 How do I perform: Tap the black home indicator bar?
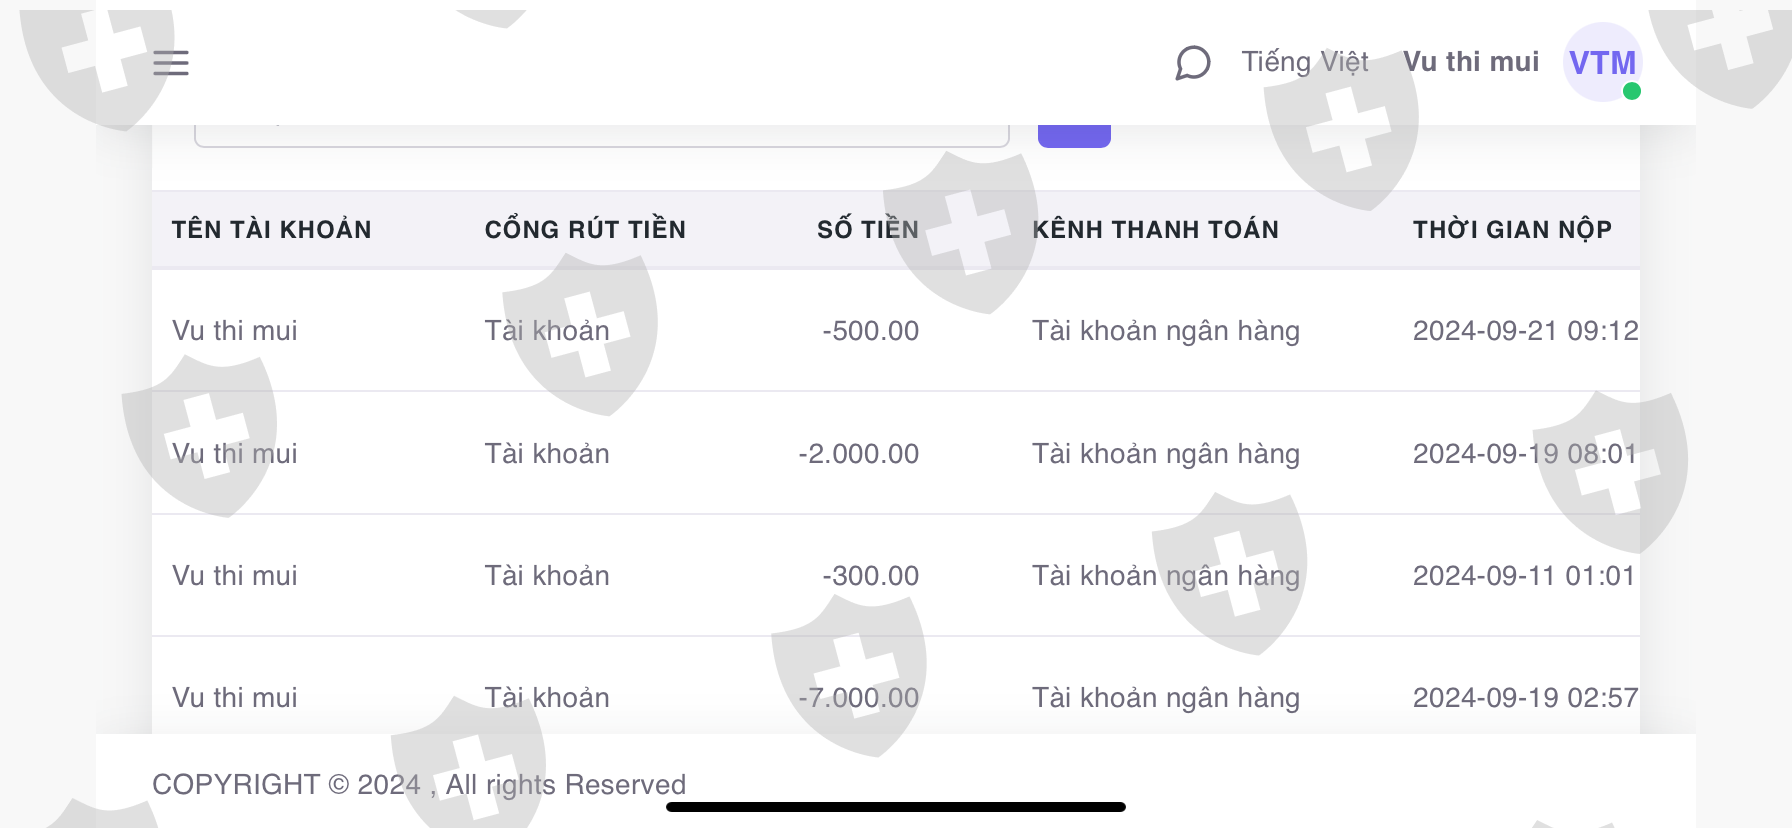coord(895,807)
